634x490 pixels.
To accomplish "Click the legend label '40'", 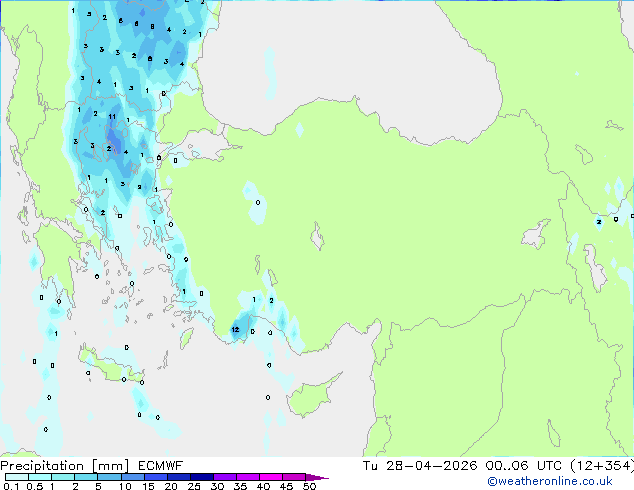I will [263, 486].
